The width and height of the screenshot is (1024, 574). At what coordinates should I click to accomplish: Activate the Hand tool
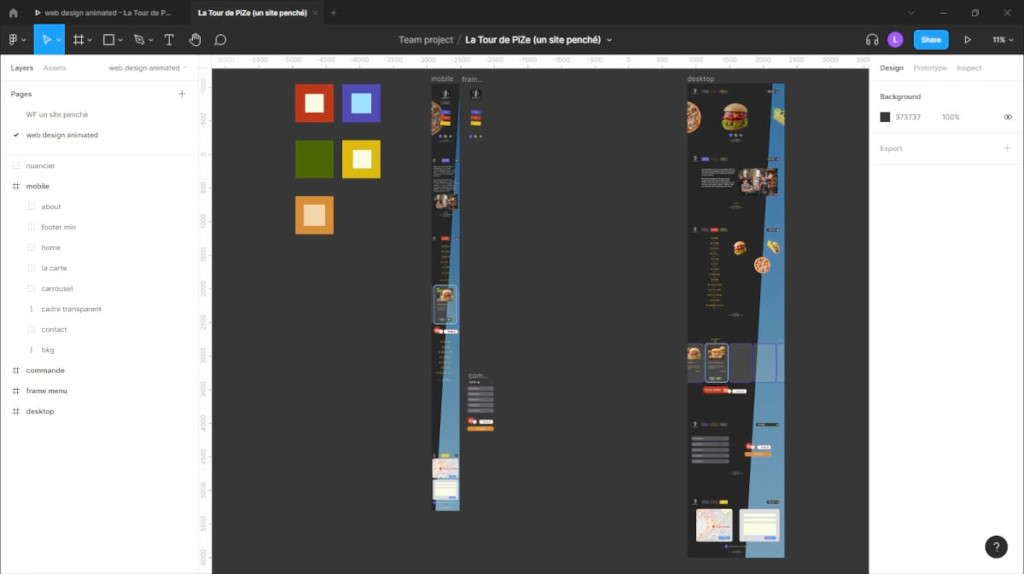click(x=195, y=40)
